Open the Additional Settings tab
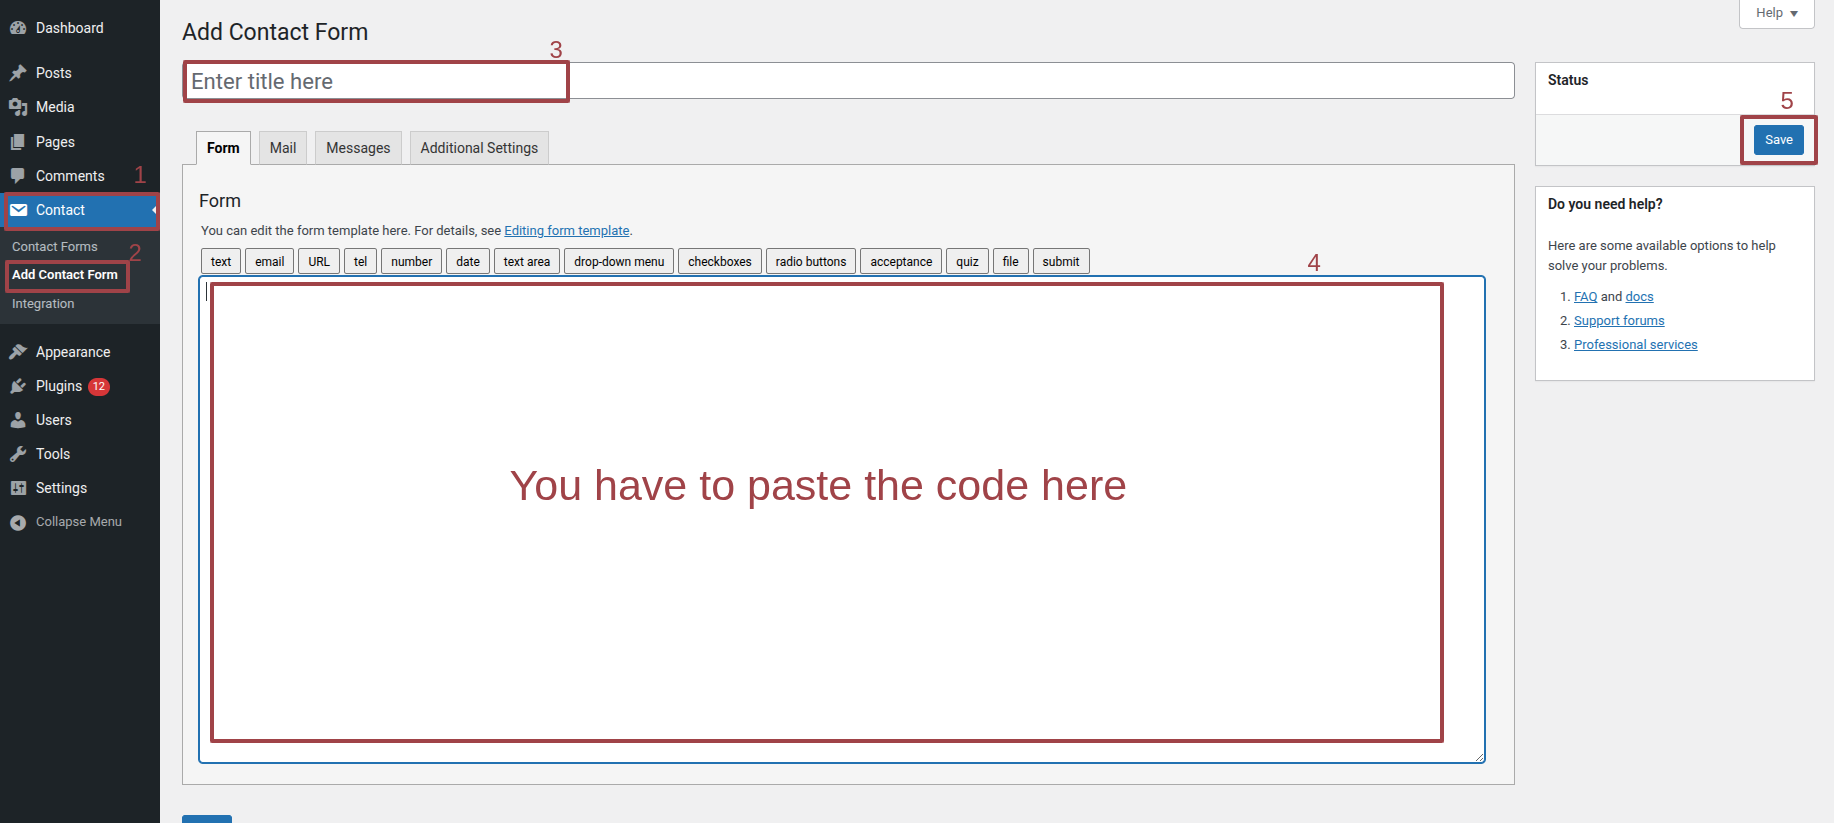Screen dimensions: 1834x823 (x=479, y=148)
